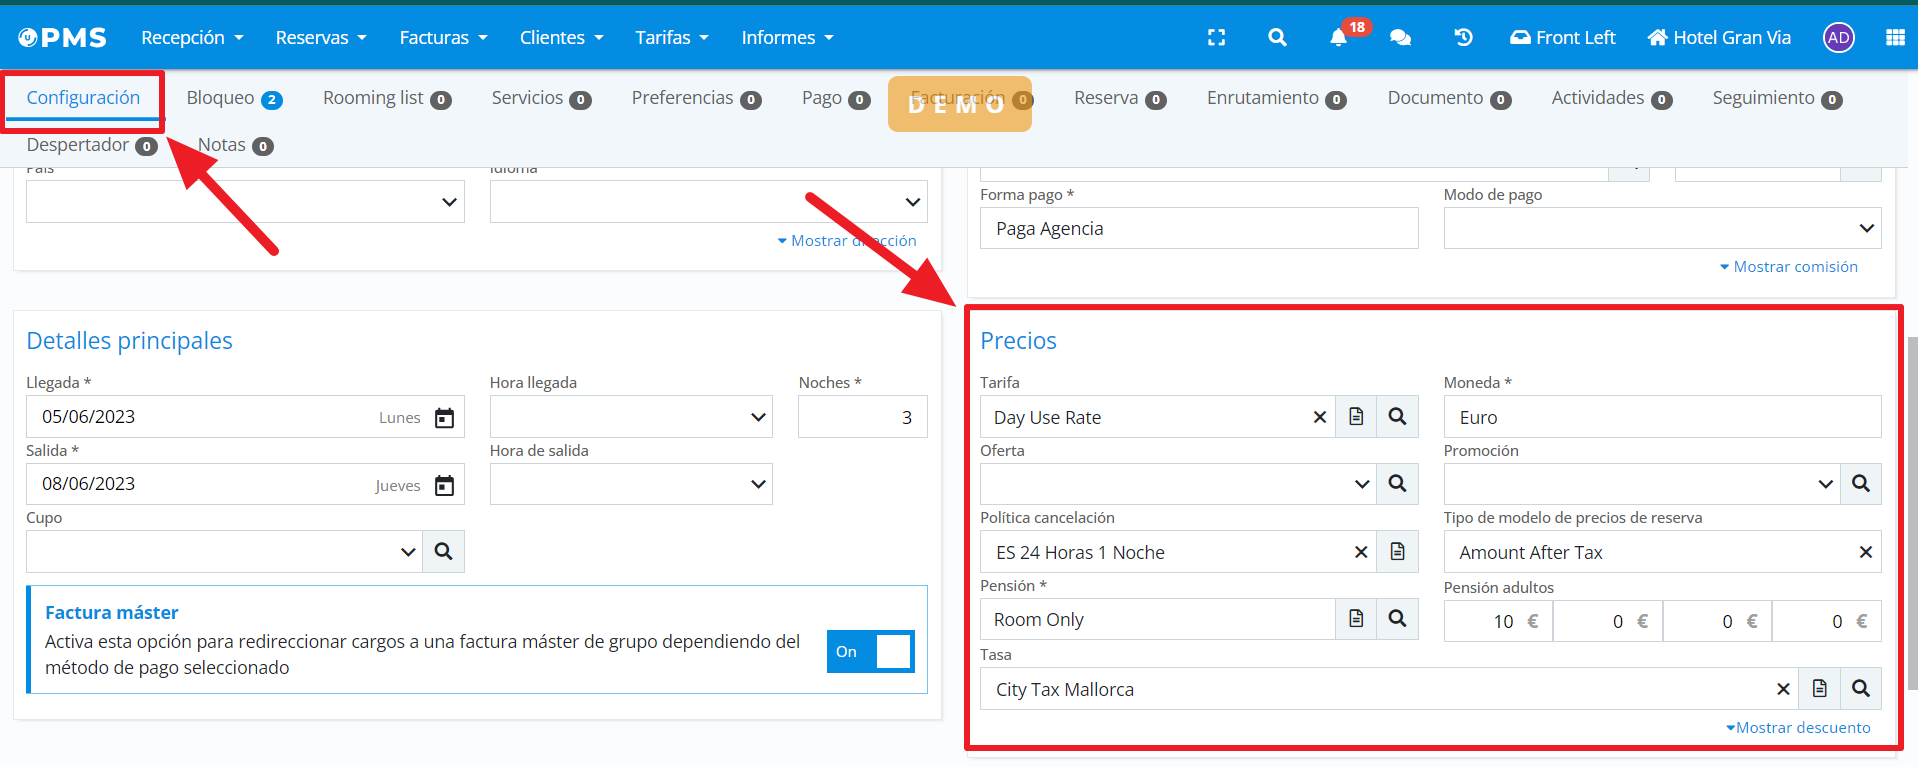Clear the City Tax Mallorca tasa
This screenshot has width=1918, height=767.
1782,689
